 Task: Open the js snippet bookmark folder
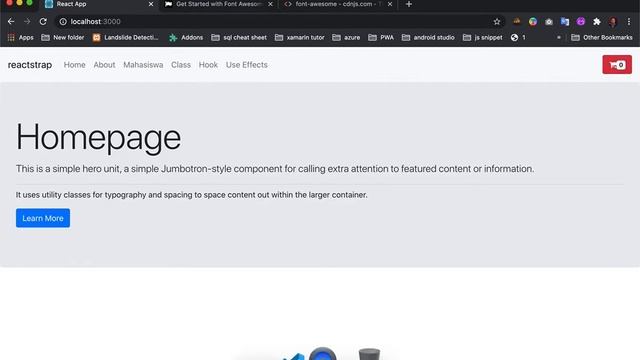tap(482, 38)
